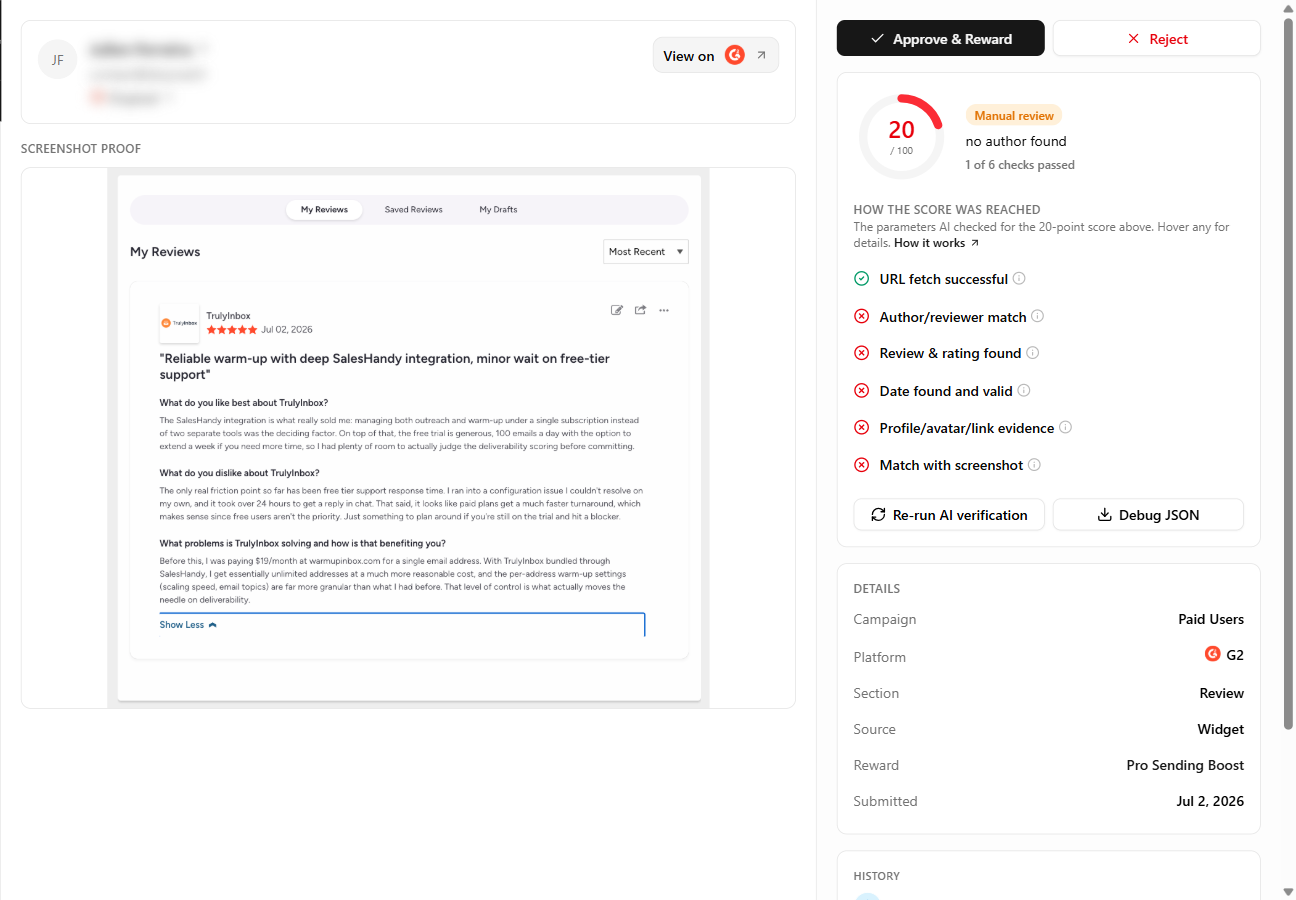Screen dimensions: 1296x900
Task: Click the share icon on the TrulyInbox review
Action: click(640, 310)
